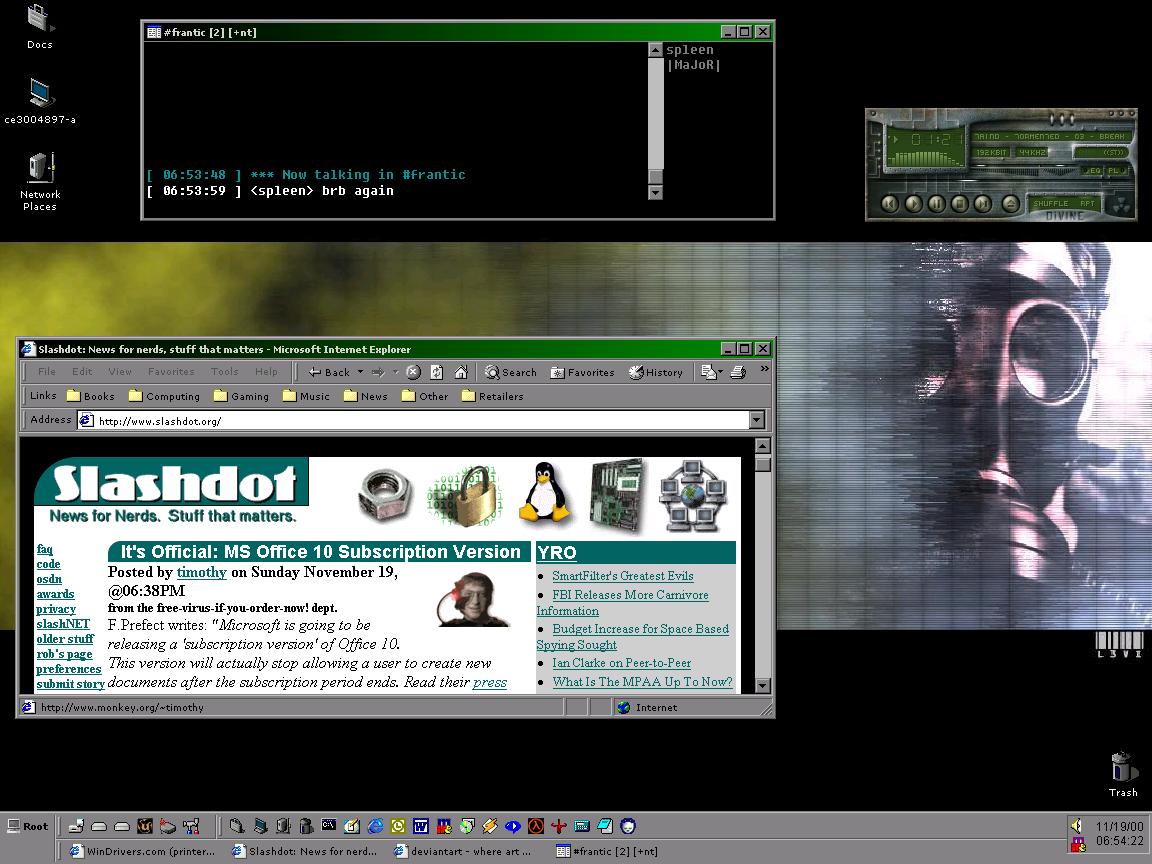This screenshot has height=864, width=1152.
Task: Open the Retailers links folder
Action: 492,396
